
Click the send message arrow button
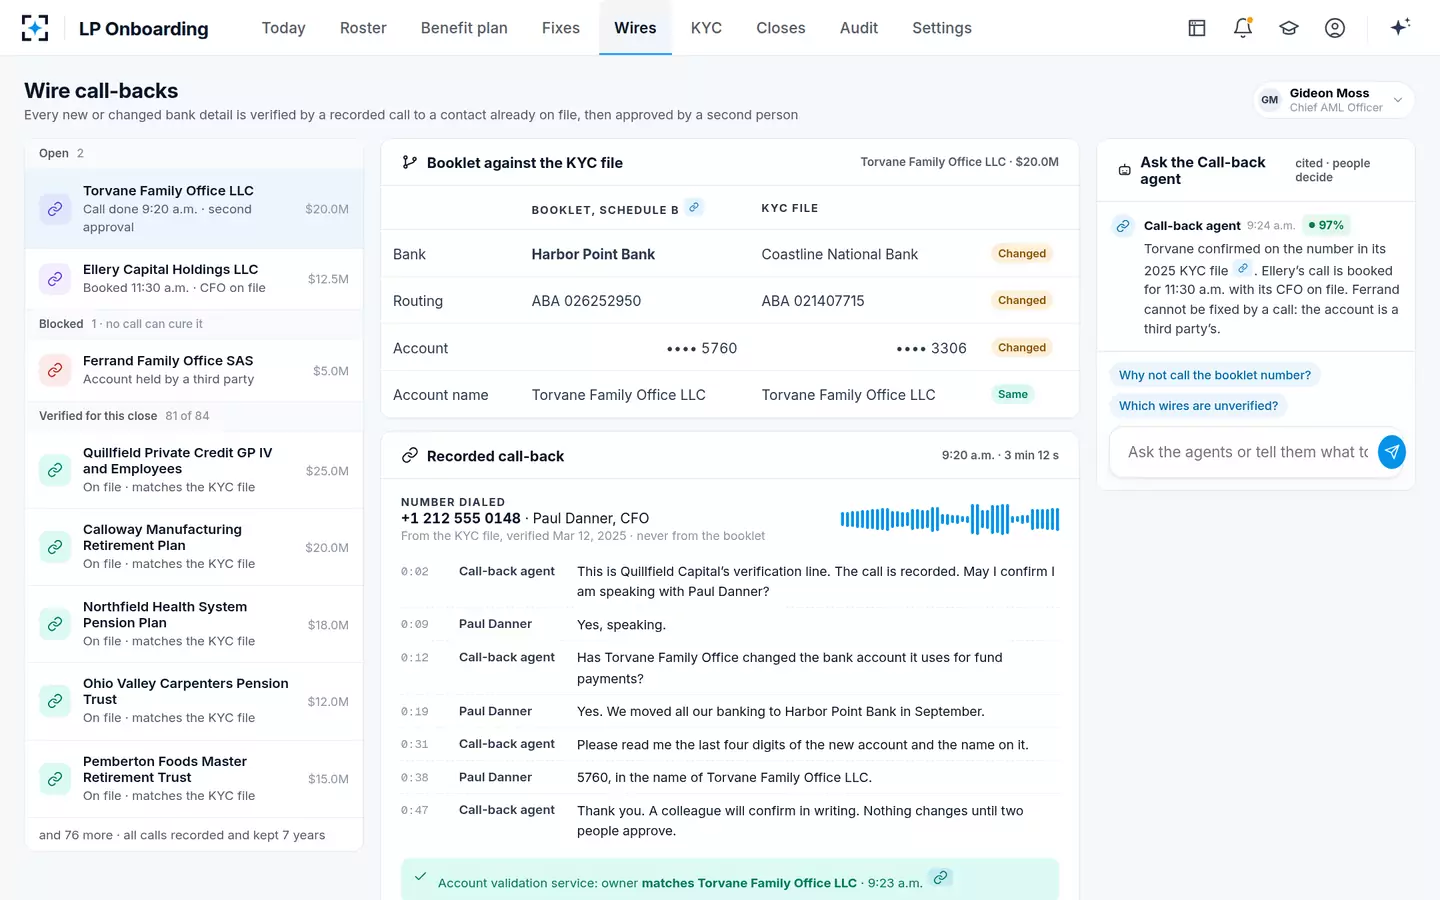point(1391,452)
